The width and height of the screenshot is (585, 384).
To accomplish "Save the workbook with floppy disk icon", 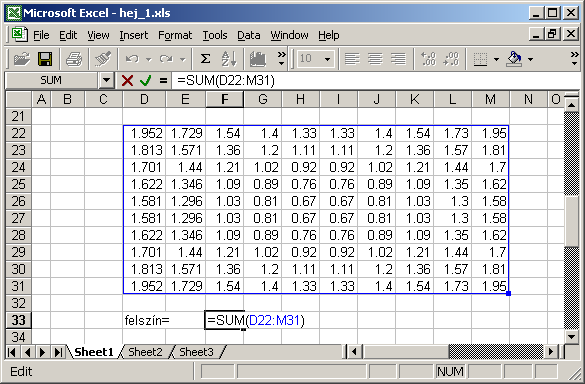I will coord(45,59).
